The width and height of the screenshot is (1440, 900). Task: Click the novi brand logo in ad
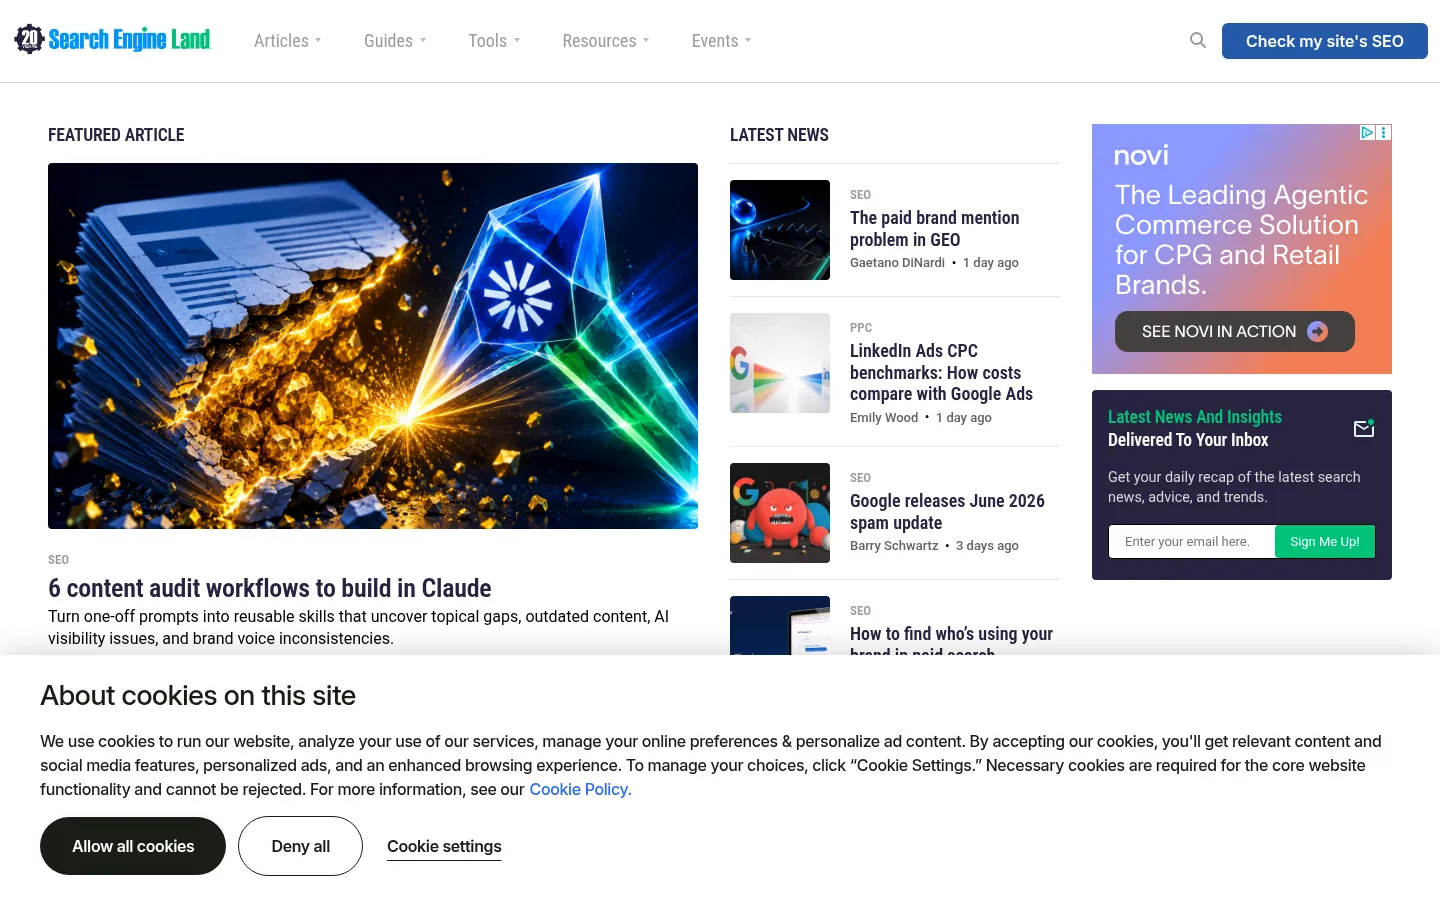1141,156
